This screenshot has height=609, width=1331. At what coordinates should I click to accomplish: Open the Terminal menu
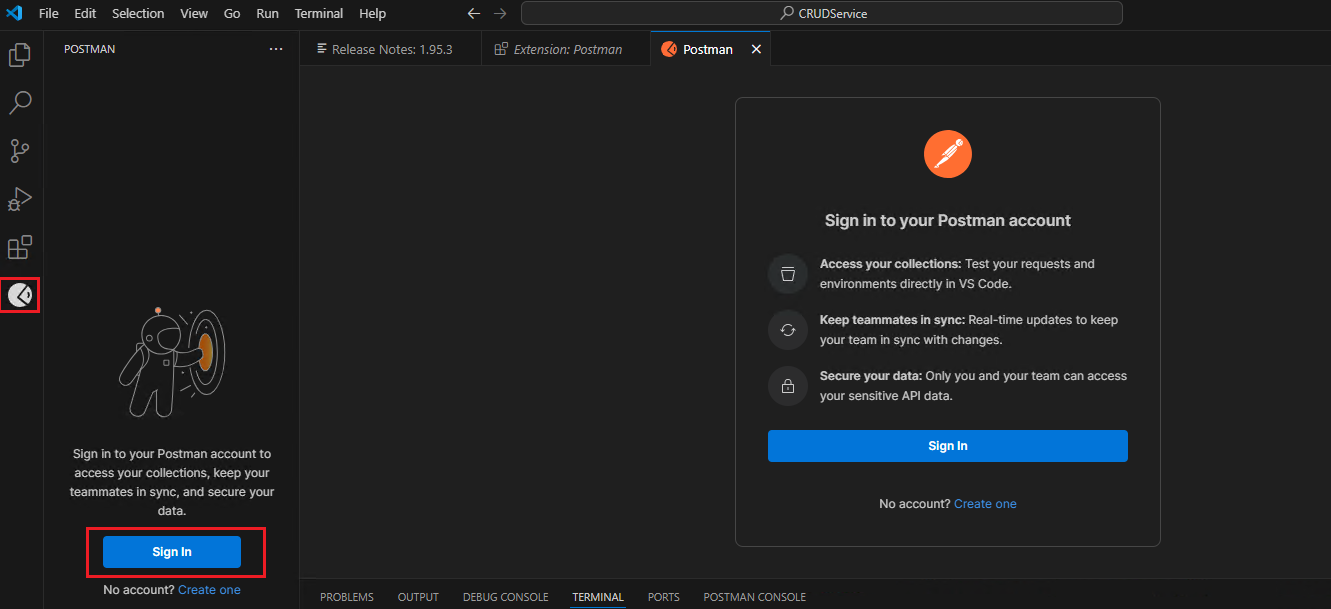tap(319, 13)
